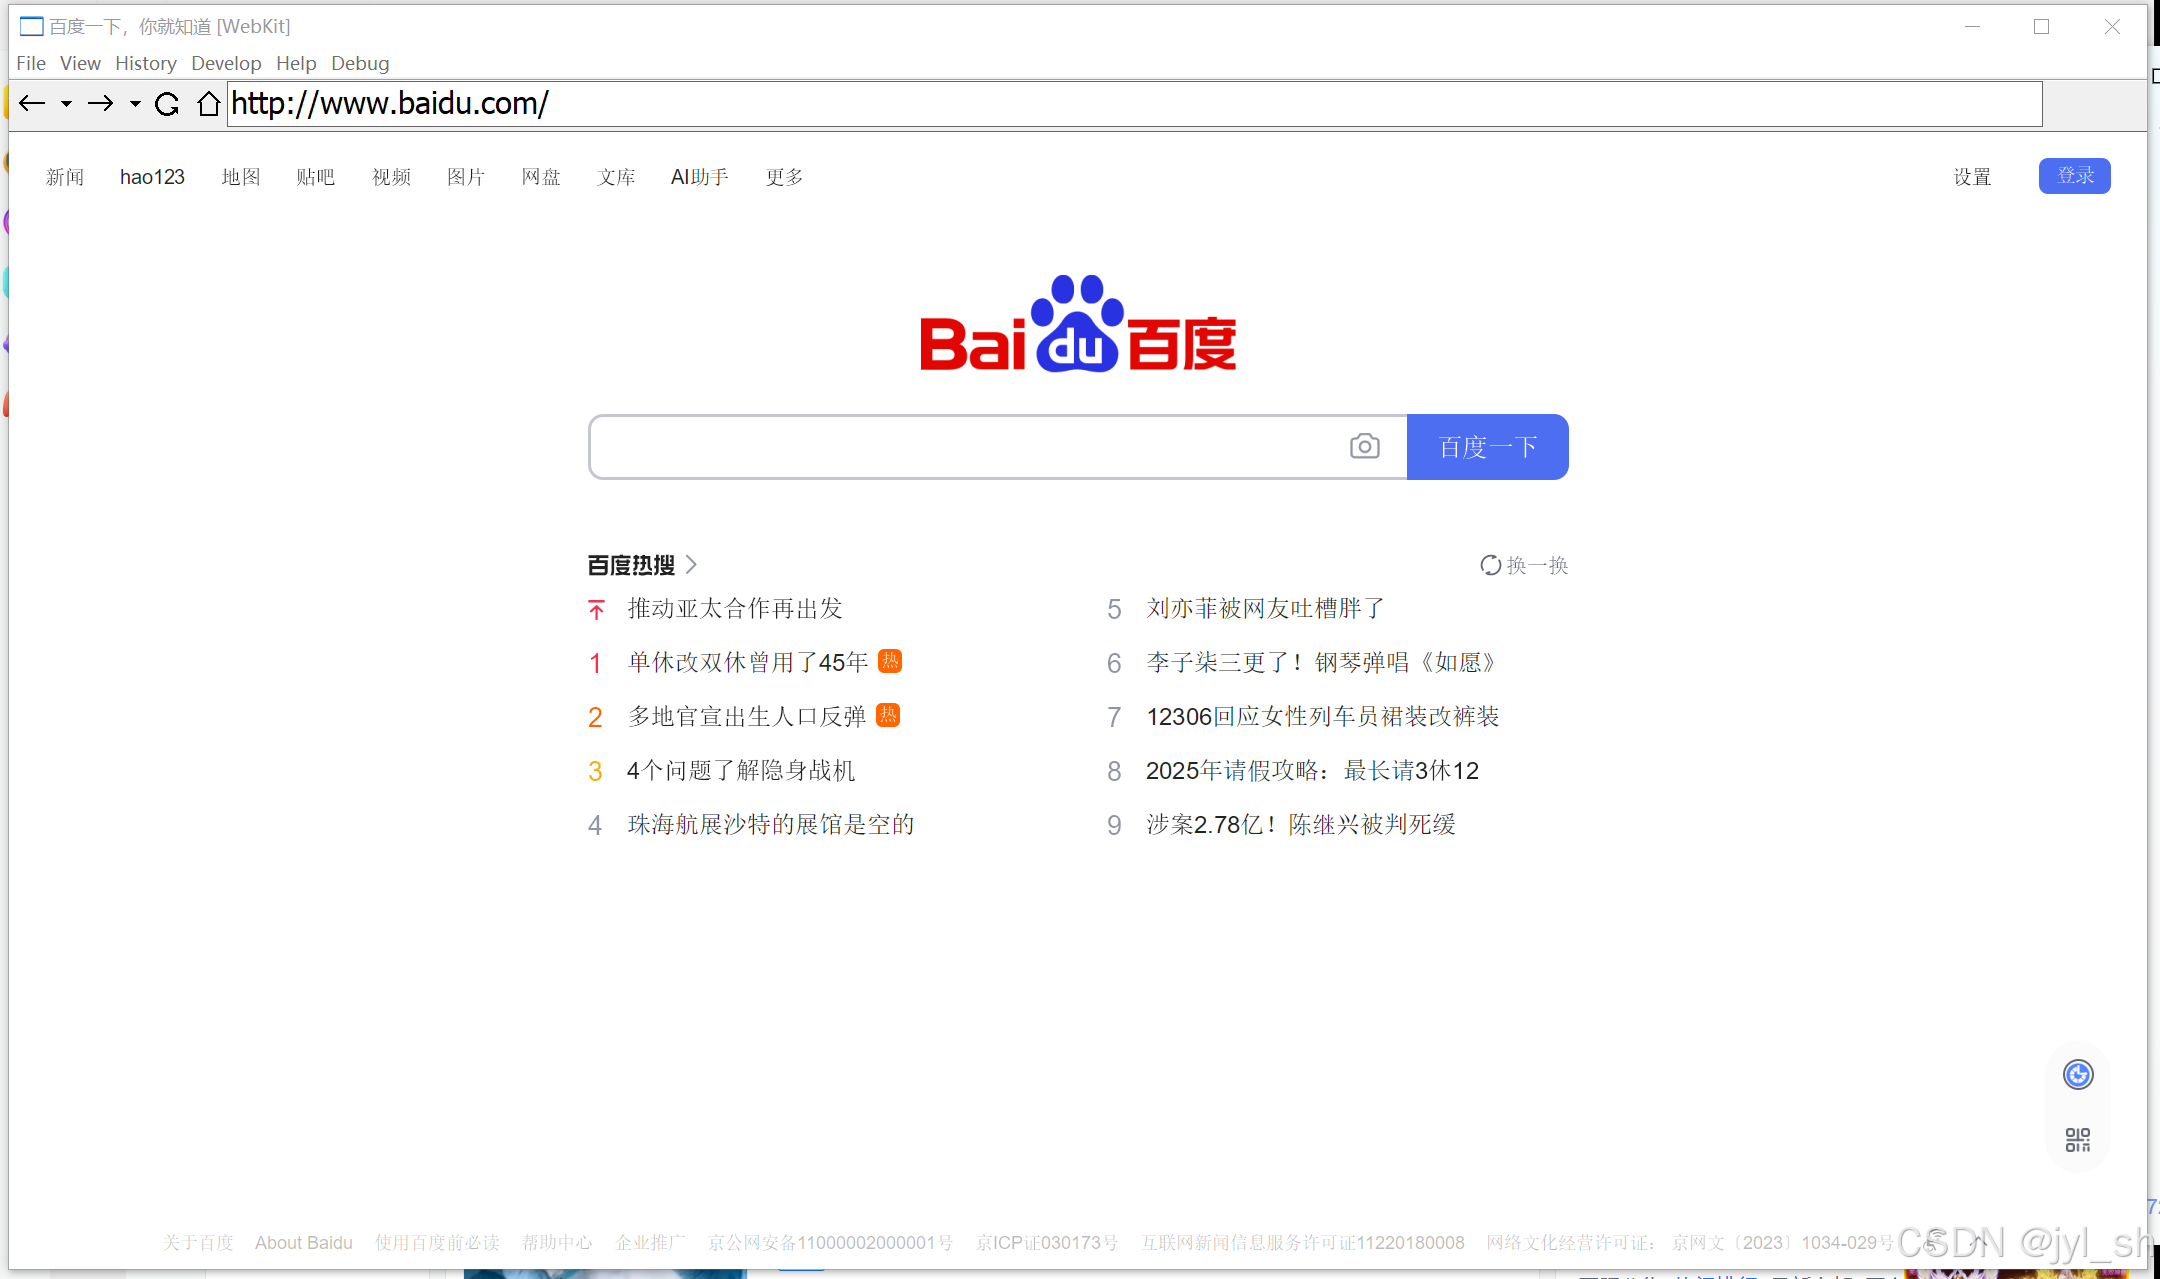Open trending item 李子柒三更了
The image size is (2160, 1279).
1321,663
